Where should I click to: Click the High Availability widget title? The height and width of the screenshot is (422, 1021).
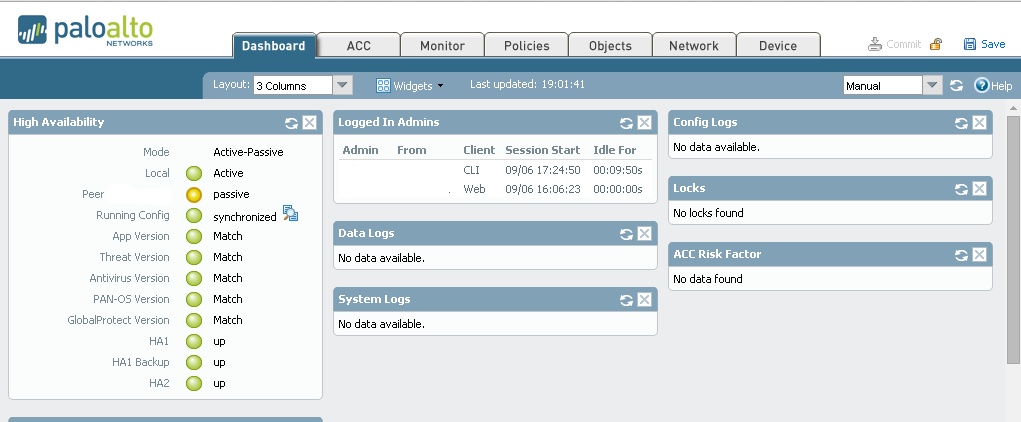(59, 122)
